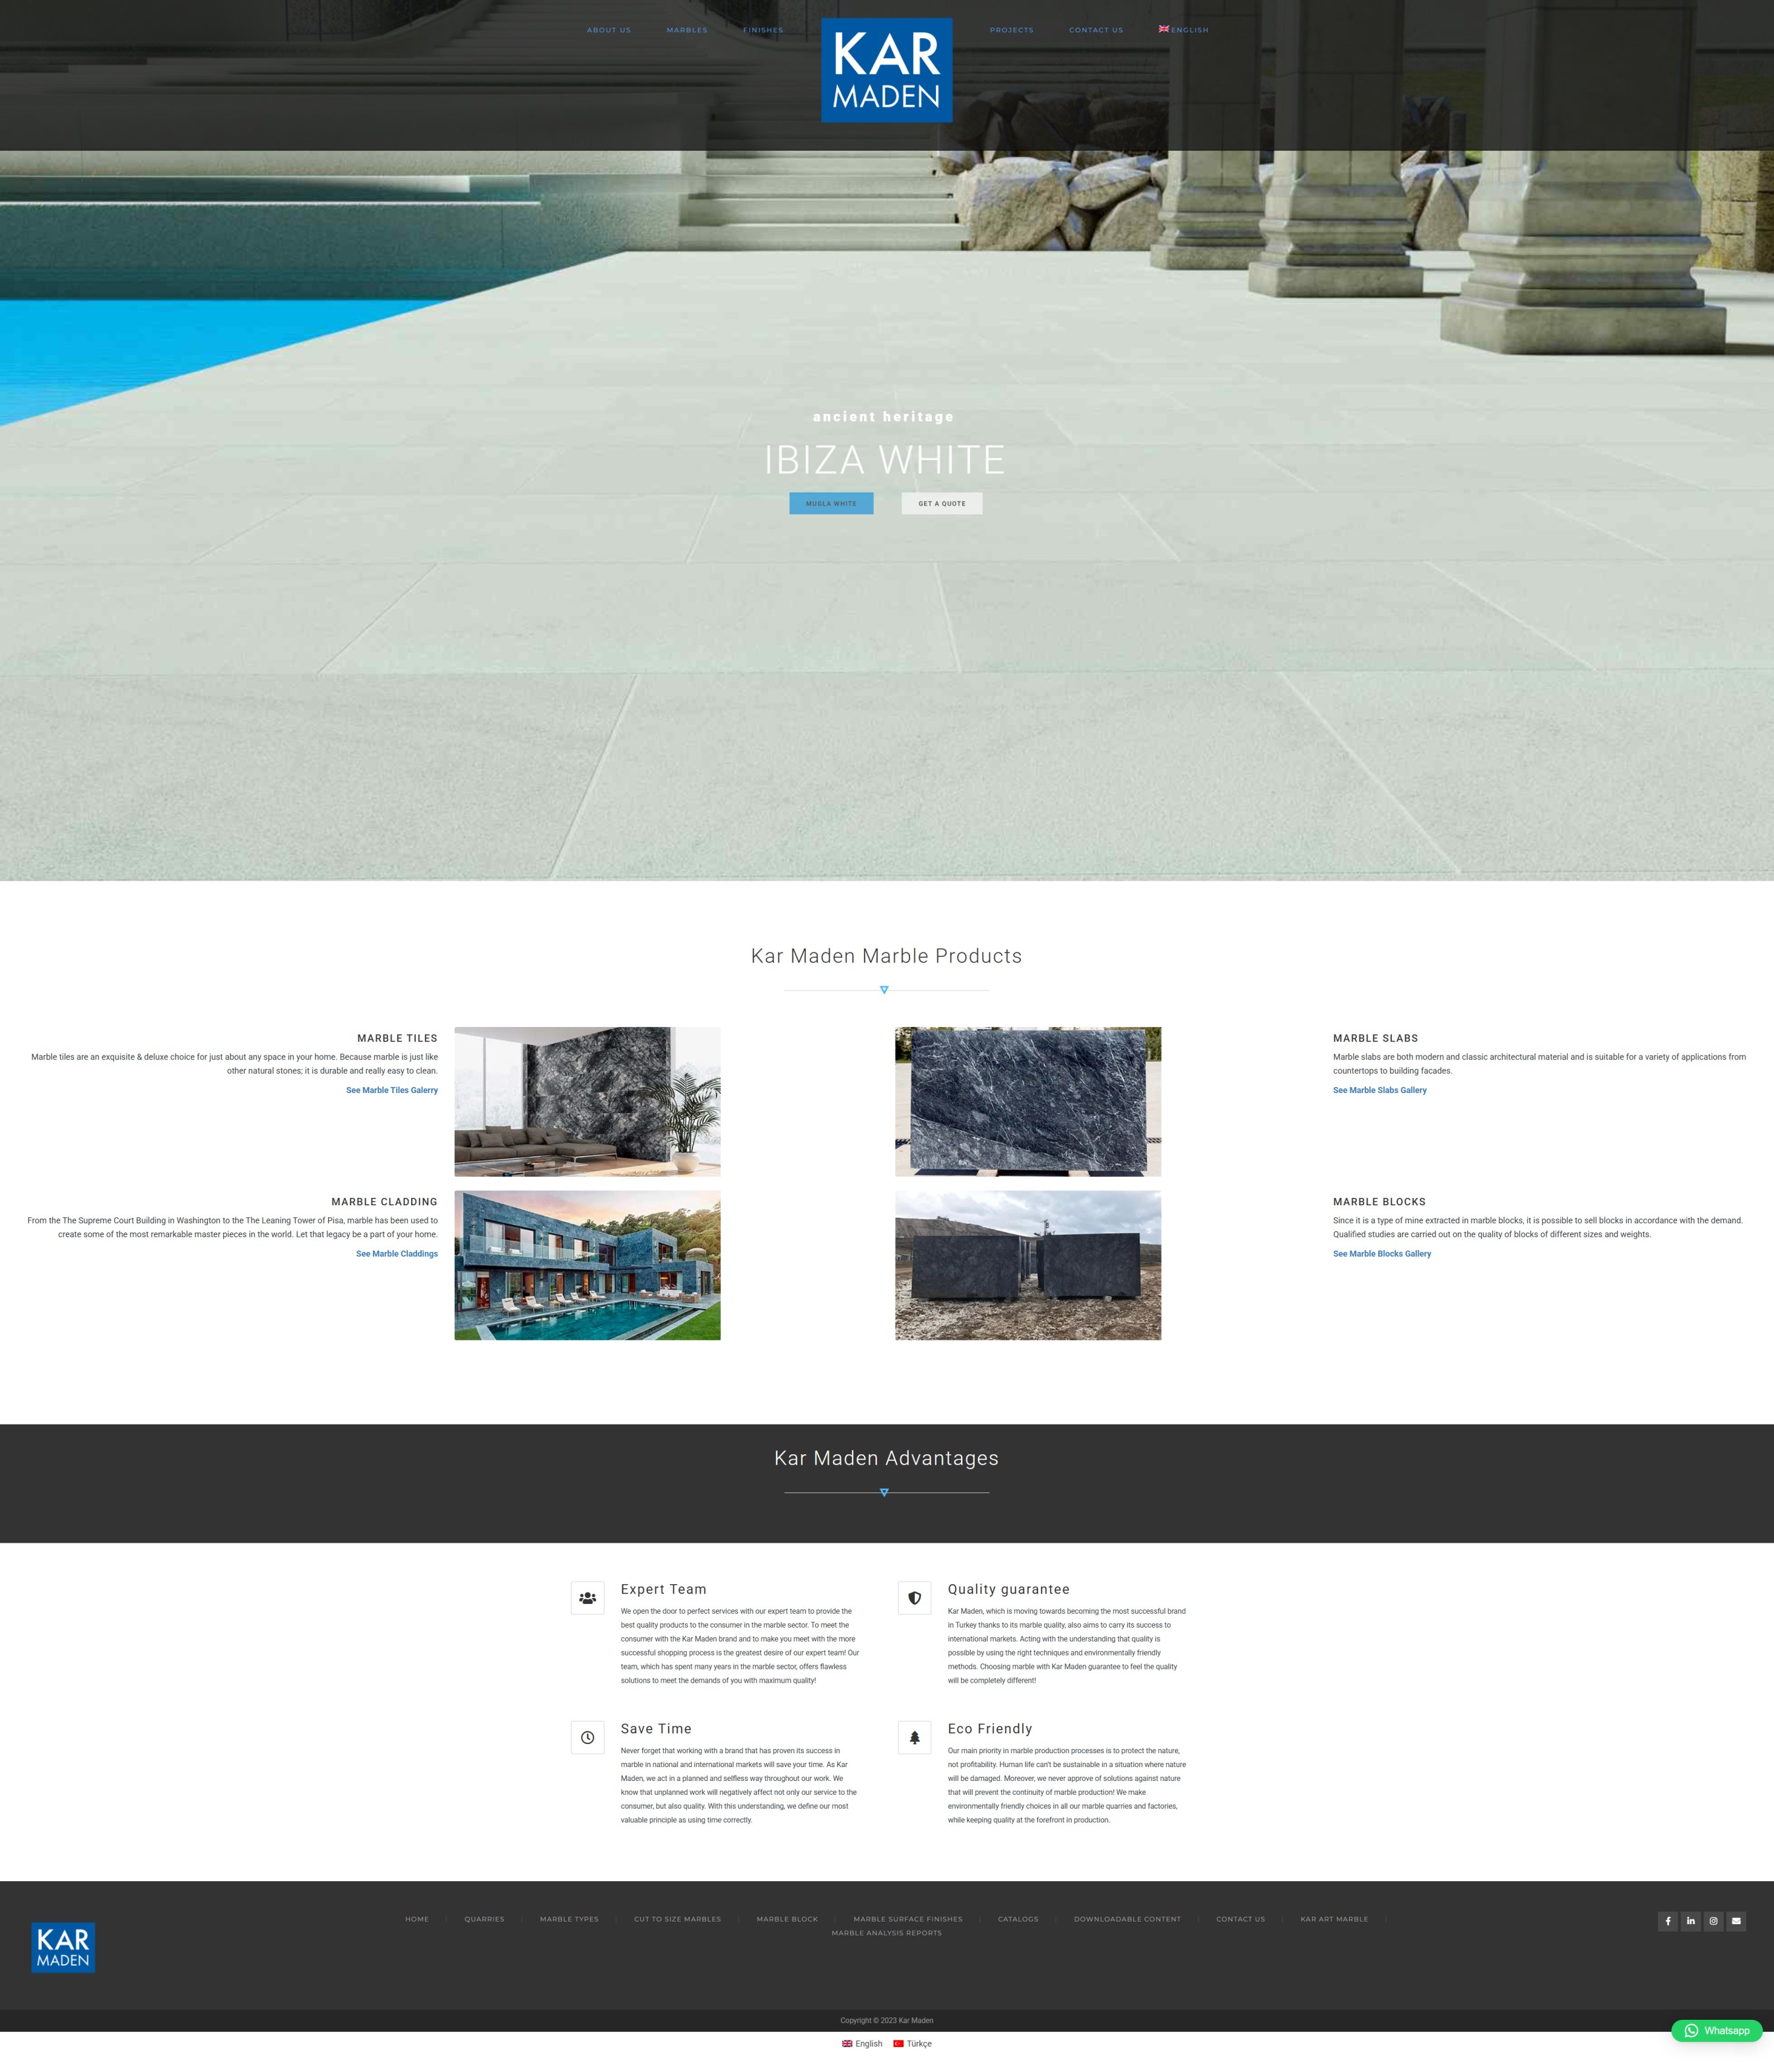The height and width of the screenshot is (2072, 1774).
Task: Open the English language selector in header
Action: click(x=1184, y=30)
